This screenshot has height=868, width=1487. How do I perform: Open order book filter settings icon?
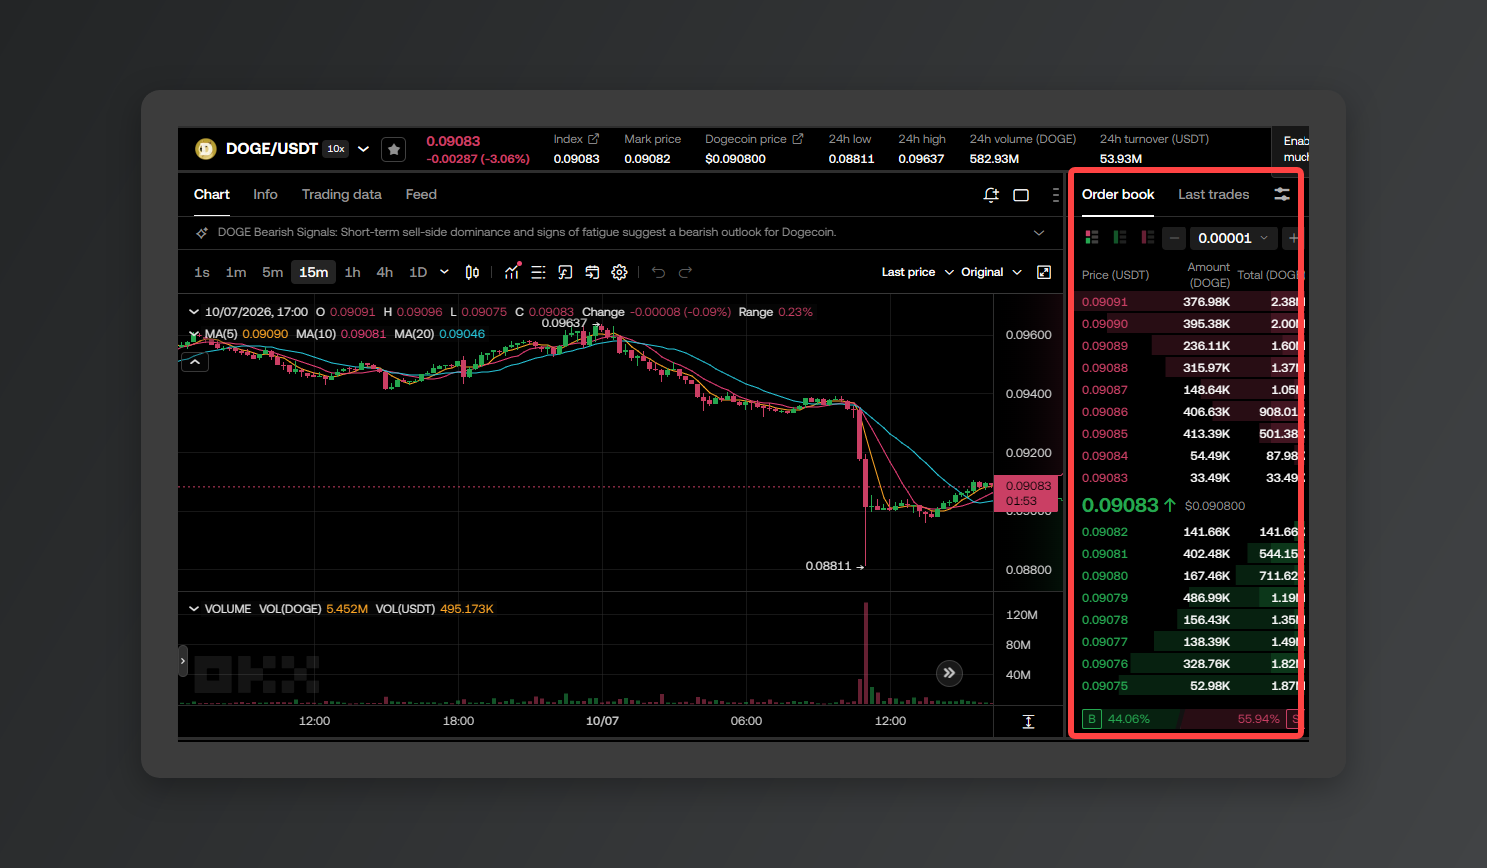(1282, 194)
